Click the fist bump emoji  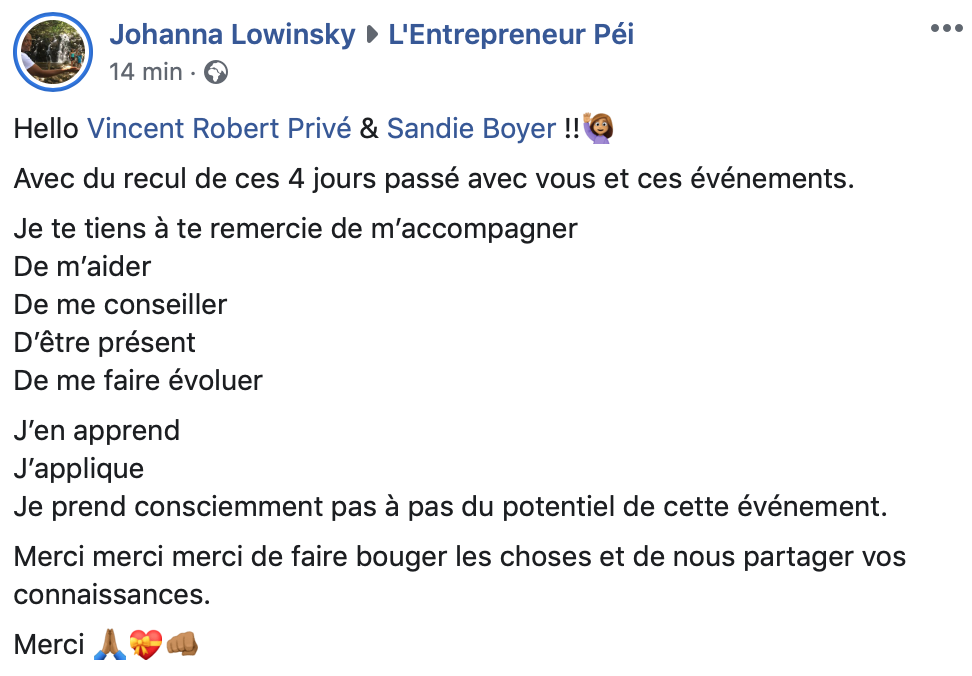click(182, 645)
